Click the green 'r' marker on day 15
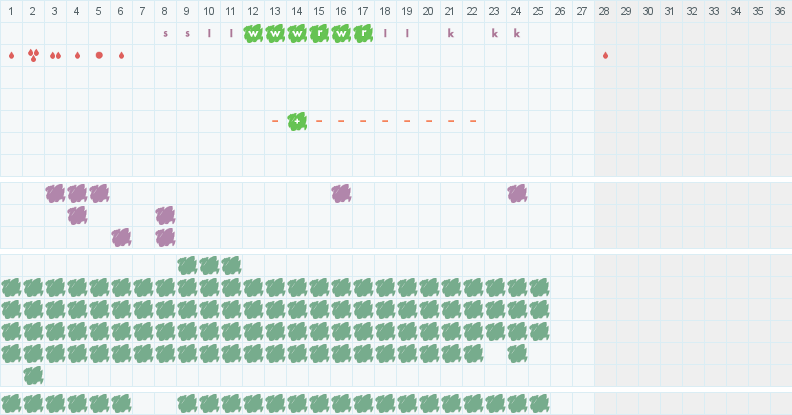 [319, 33]
